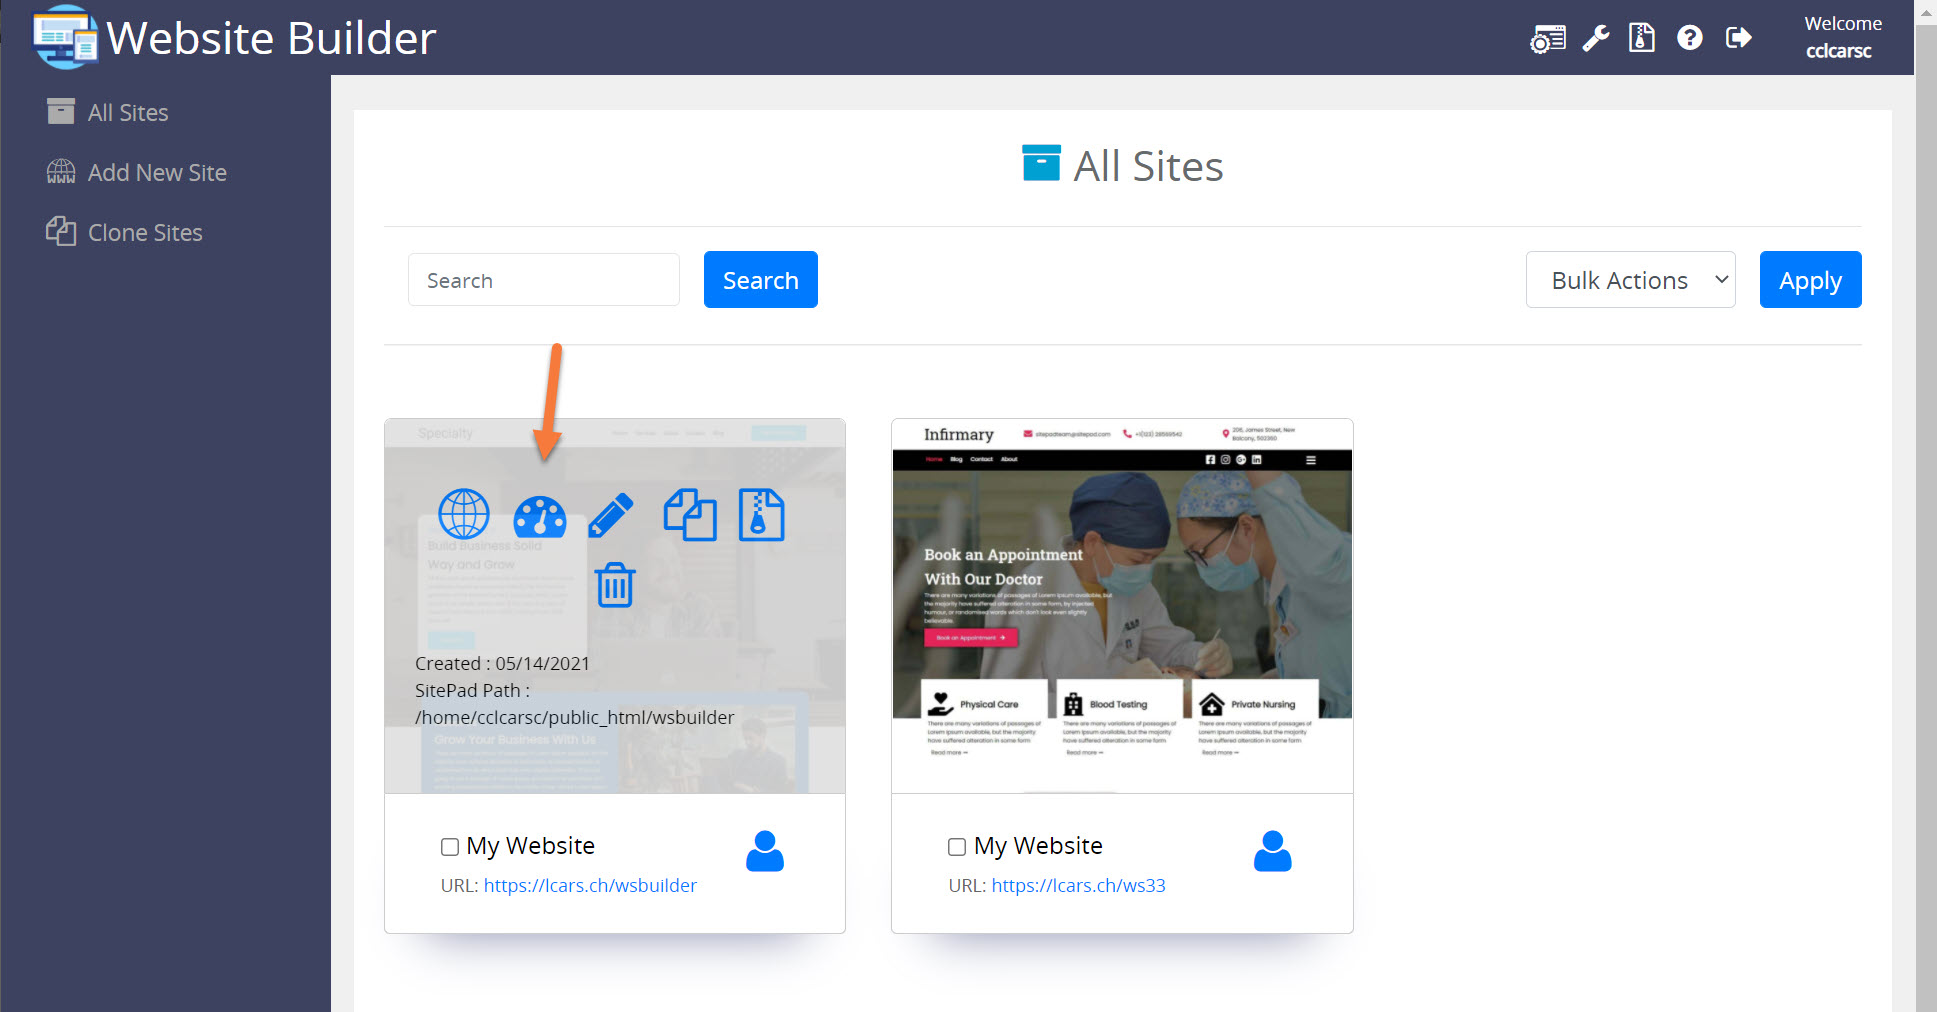Expand the Bulk Actions dropdown
This screenshot has height=1012, width=1937.
coord(1630,280)
